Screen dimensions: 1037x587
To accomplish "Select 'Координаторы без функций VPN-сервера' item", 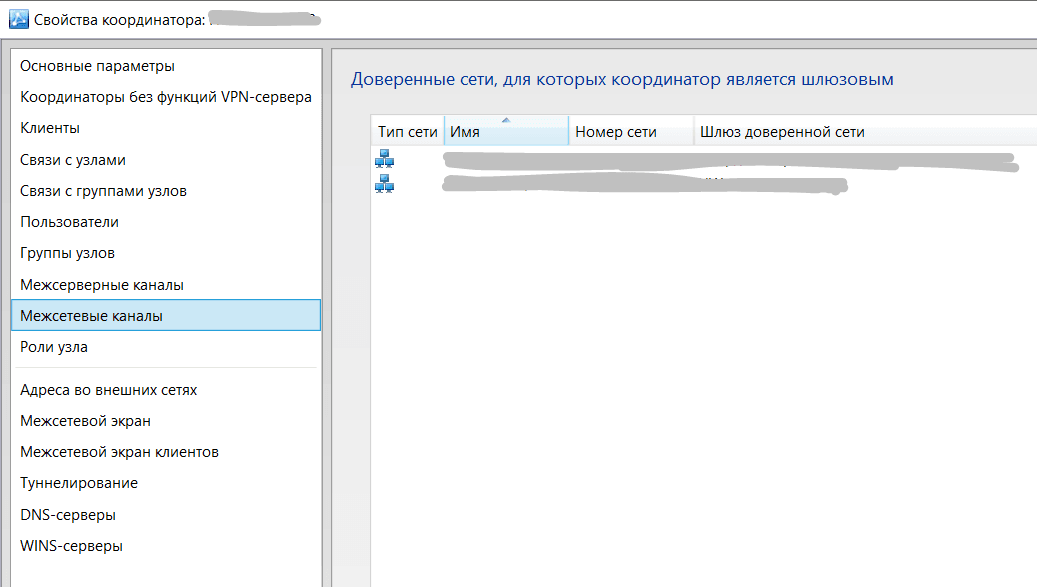I will coord(166,97).
